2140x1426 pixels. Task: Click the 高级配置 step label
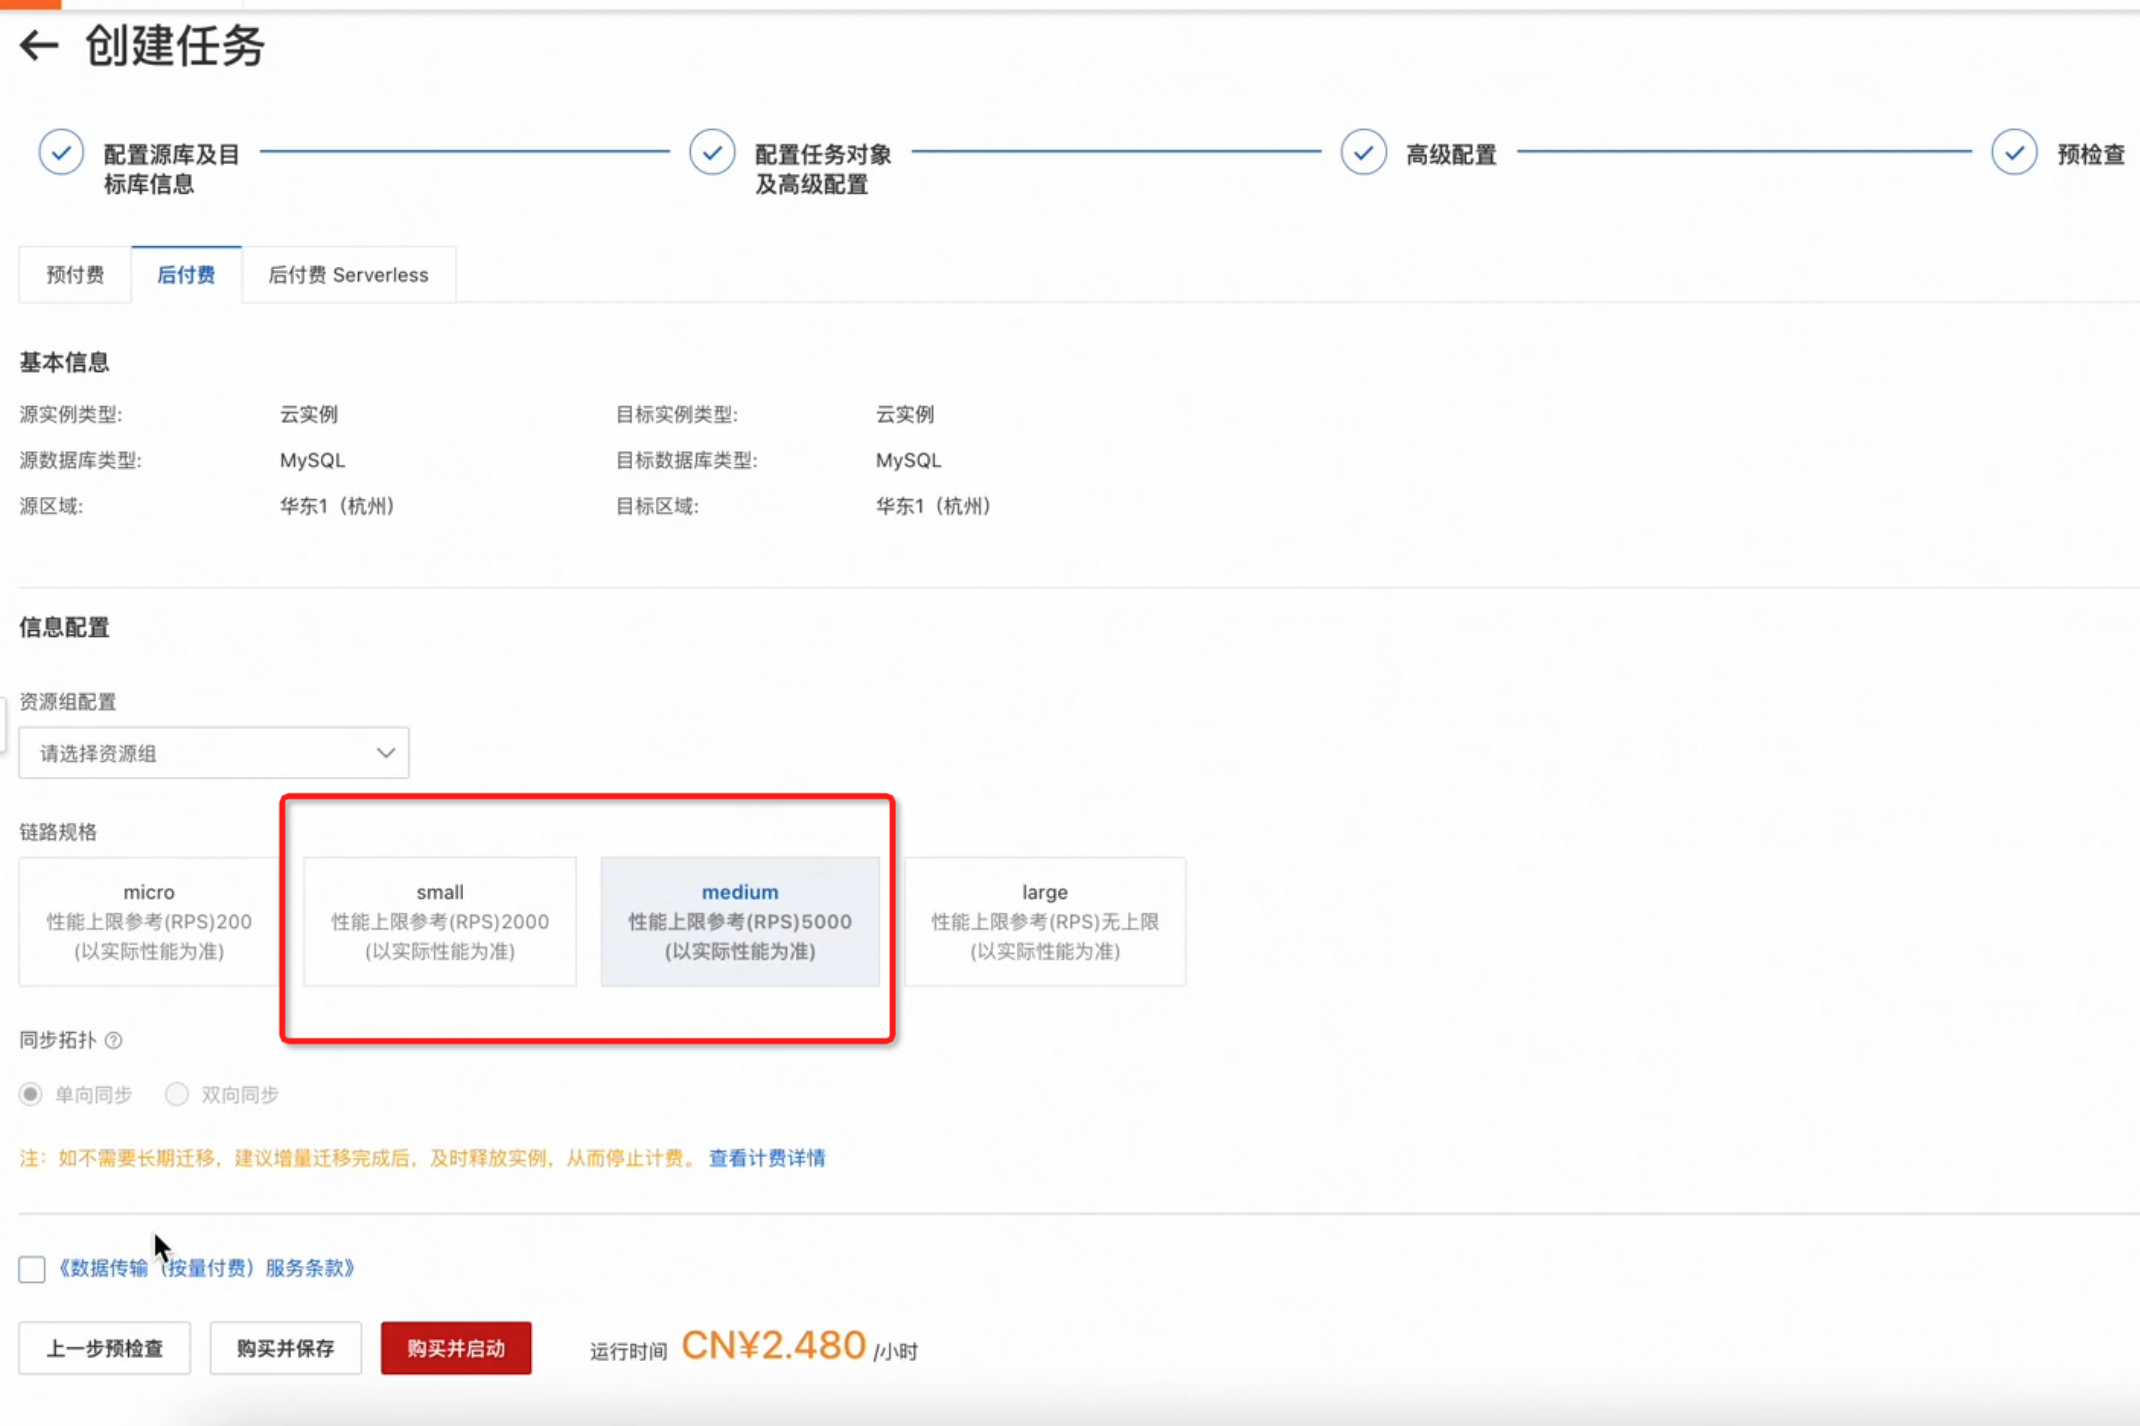click(x=1451, y=155)
